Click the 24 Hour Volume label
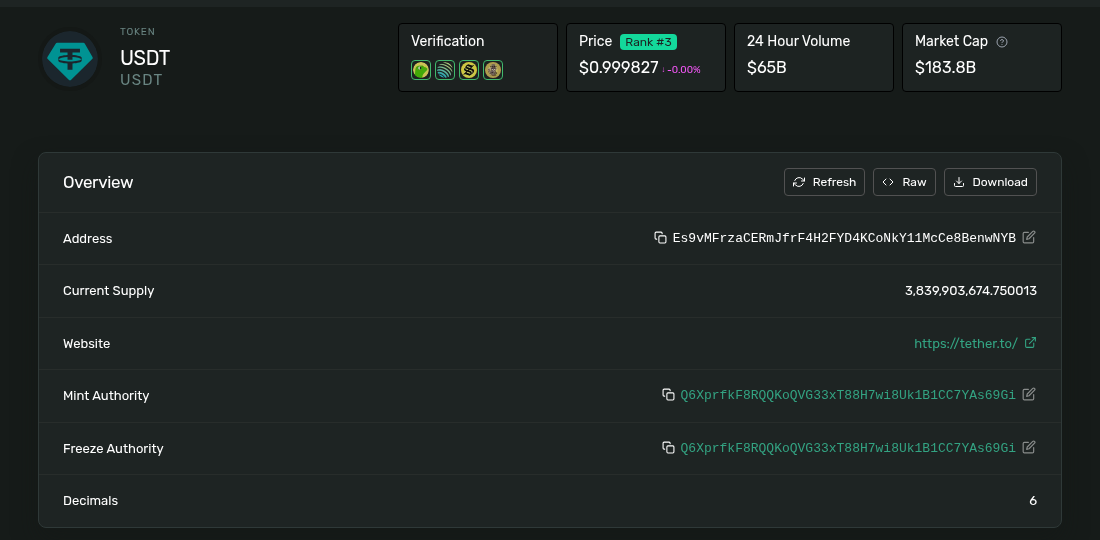1100x540 pixels. coord(798,41)
